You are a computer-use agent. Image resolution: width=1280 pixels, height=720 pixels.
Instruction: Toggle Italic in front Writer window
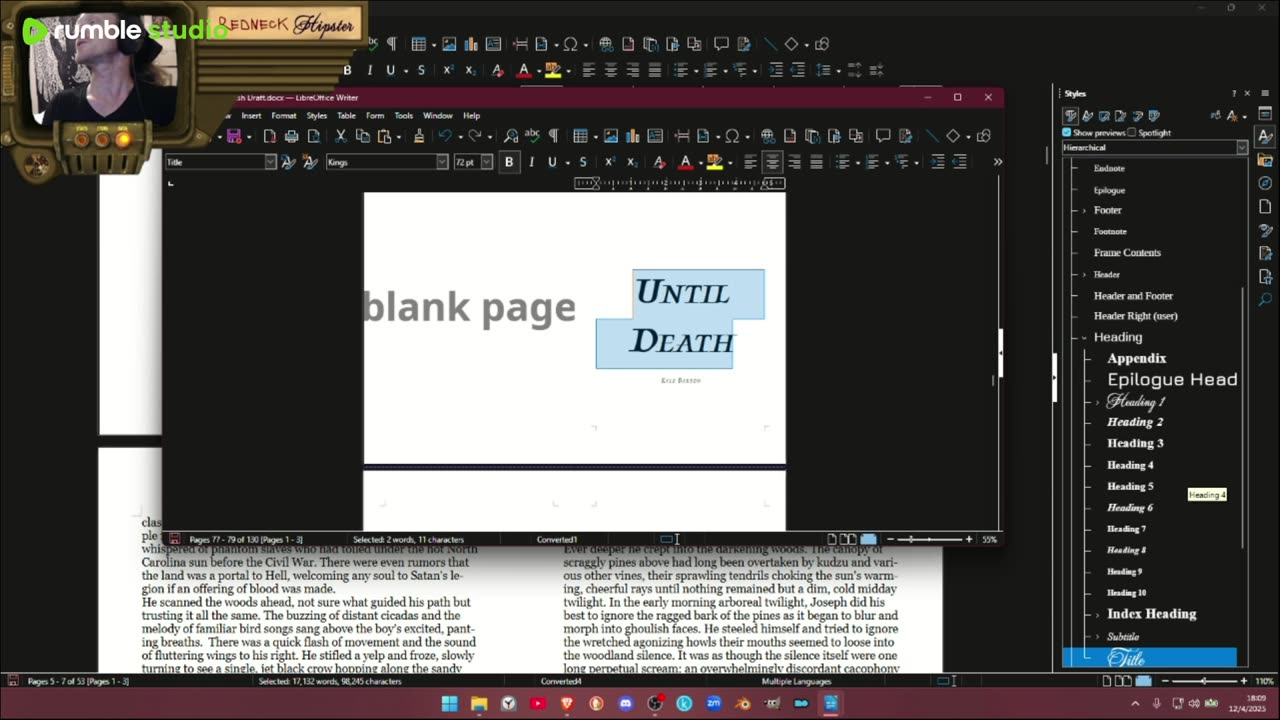(x=531, y=162)
